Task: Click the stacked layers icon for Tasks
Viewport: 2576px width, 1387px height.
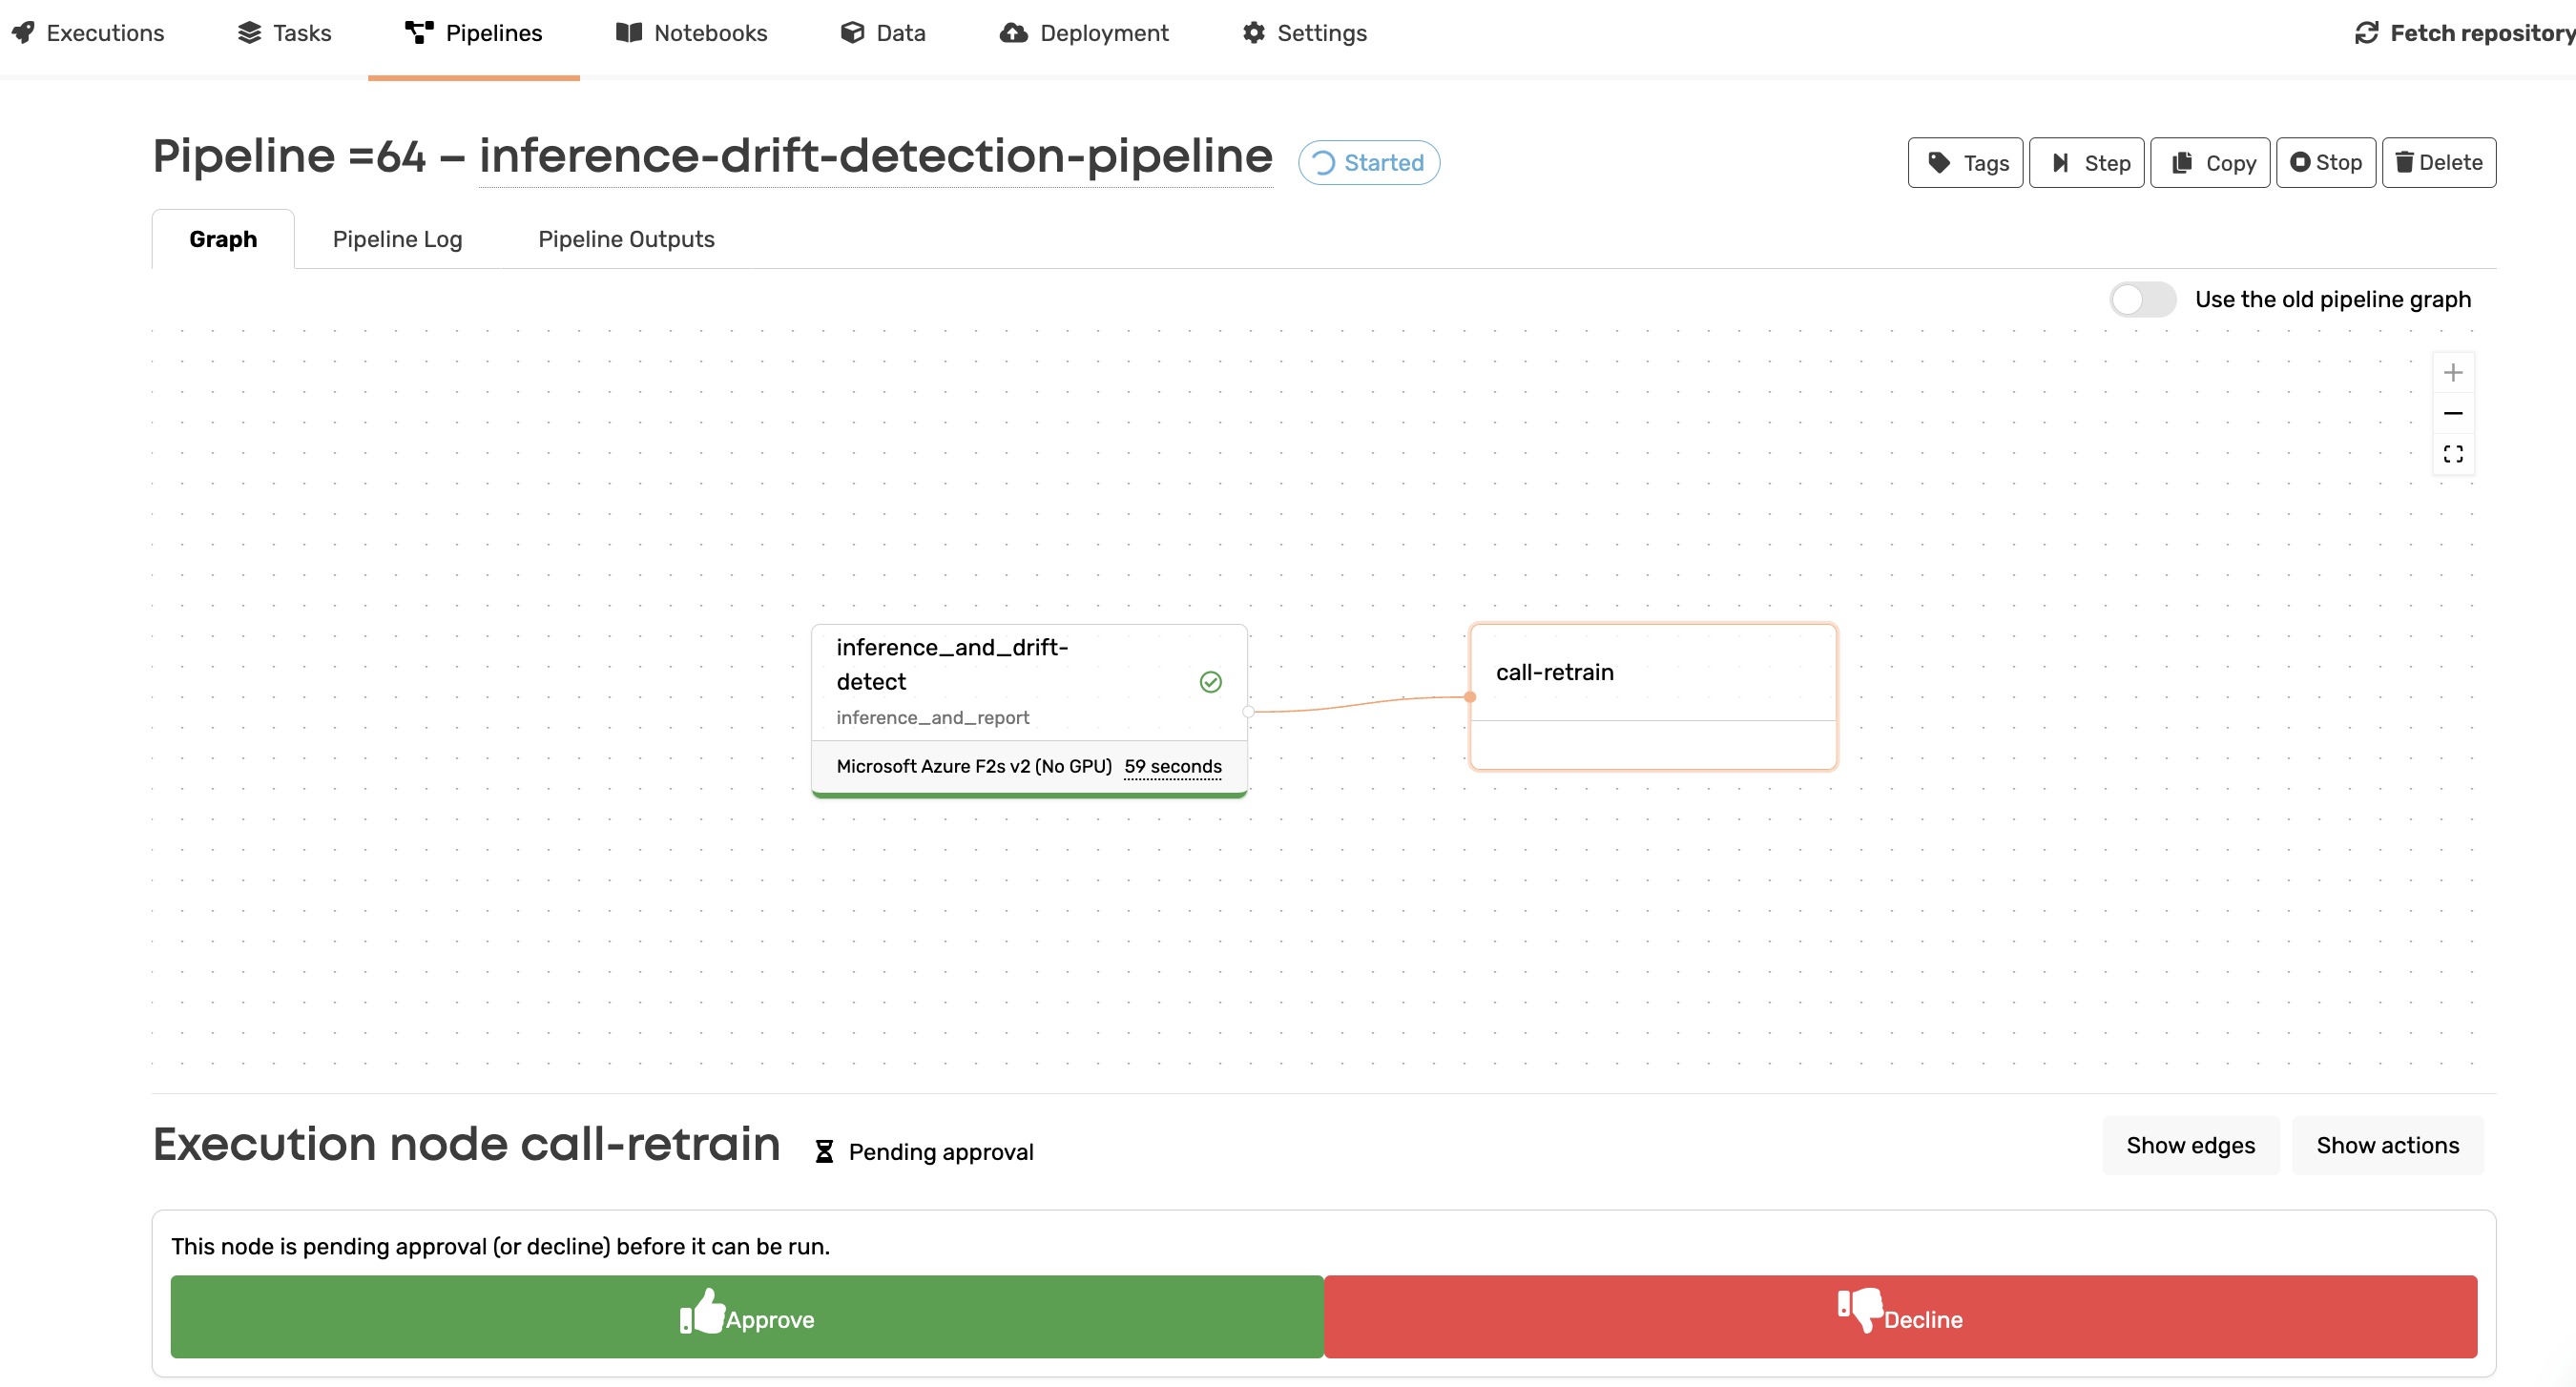Action: 249,33
